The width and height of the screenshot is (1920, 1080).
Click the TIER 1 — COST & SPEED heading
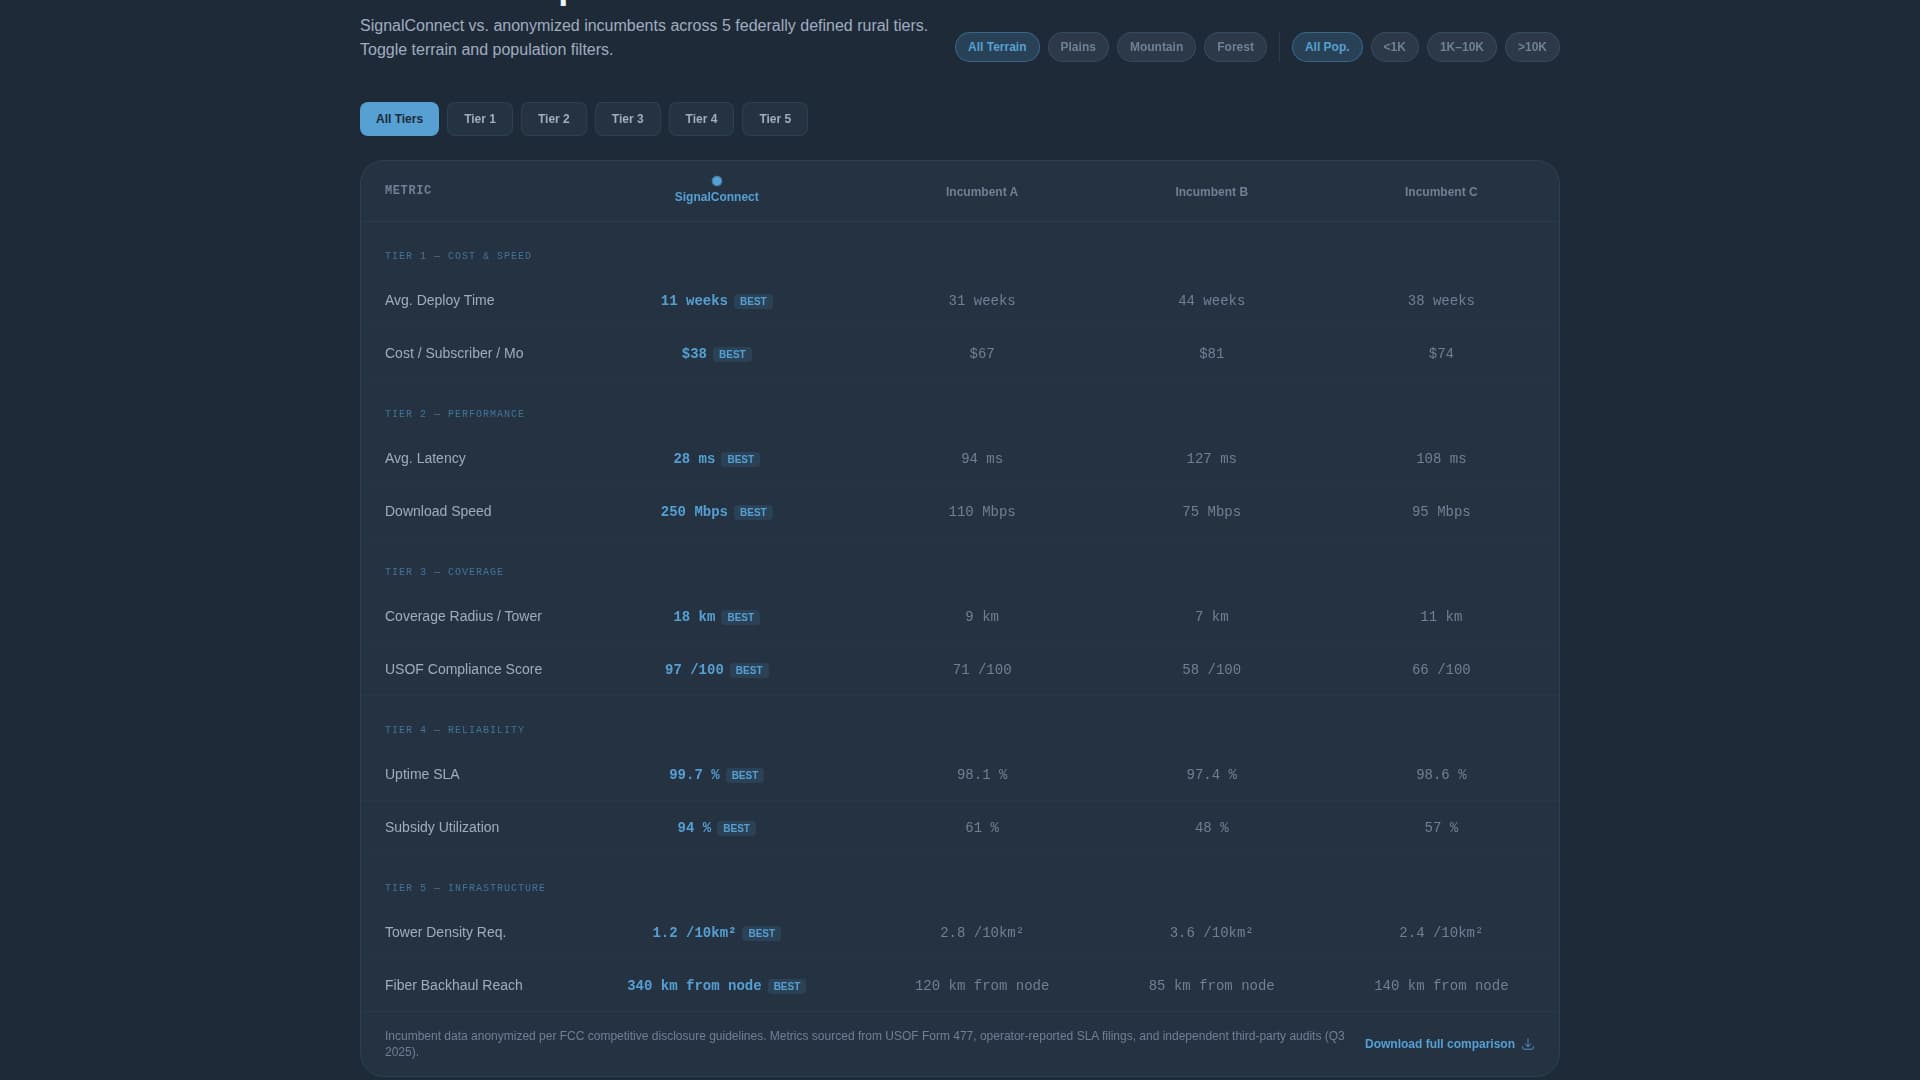pos(458,256)
